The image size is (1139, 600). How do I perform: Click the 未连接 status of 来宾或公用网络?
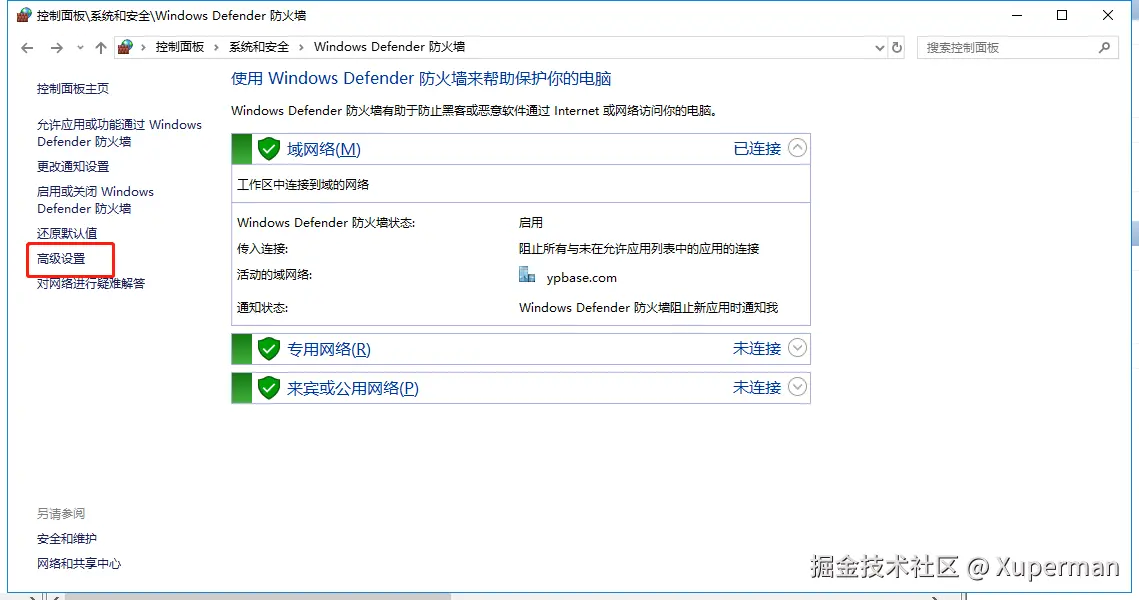click(757, 388)
